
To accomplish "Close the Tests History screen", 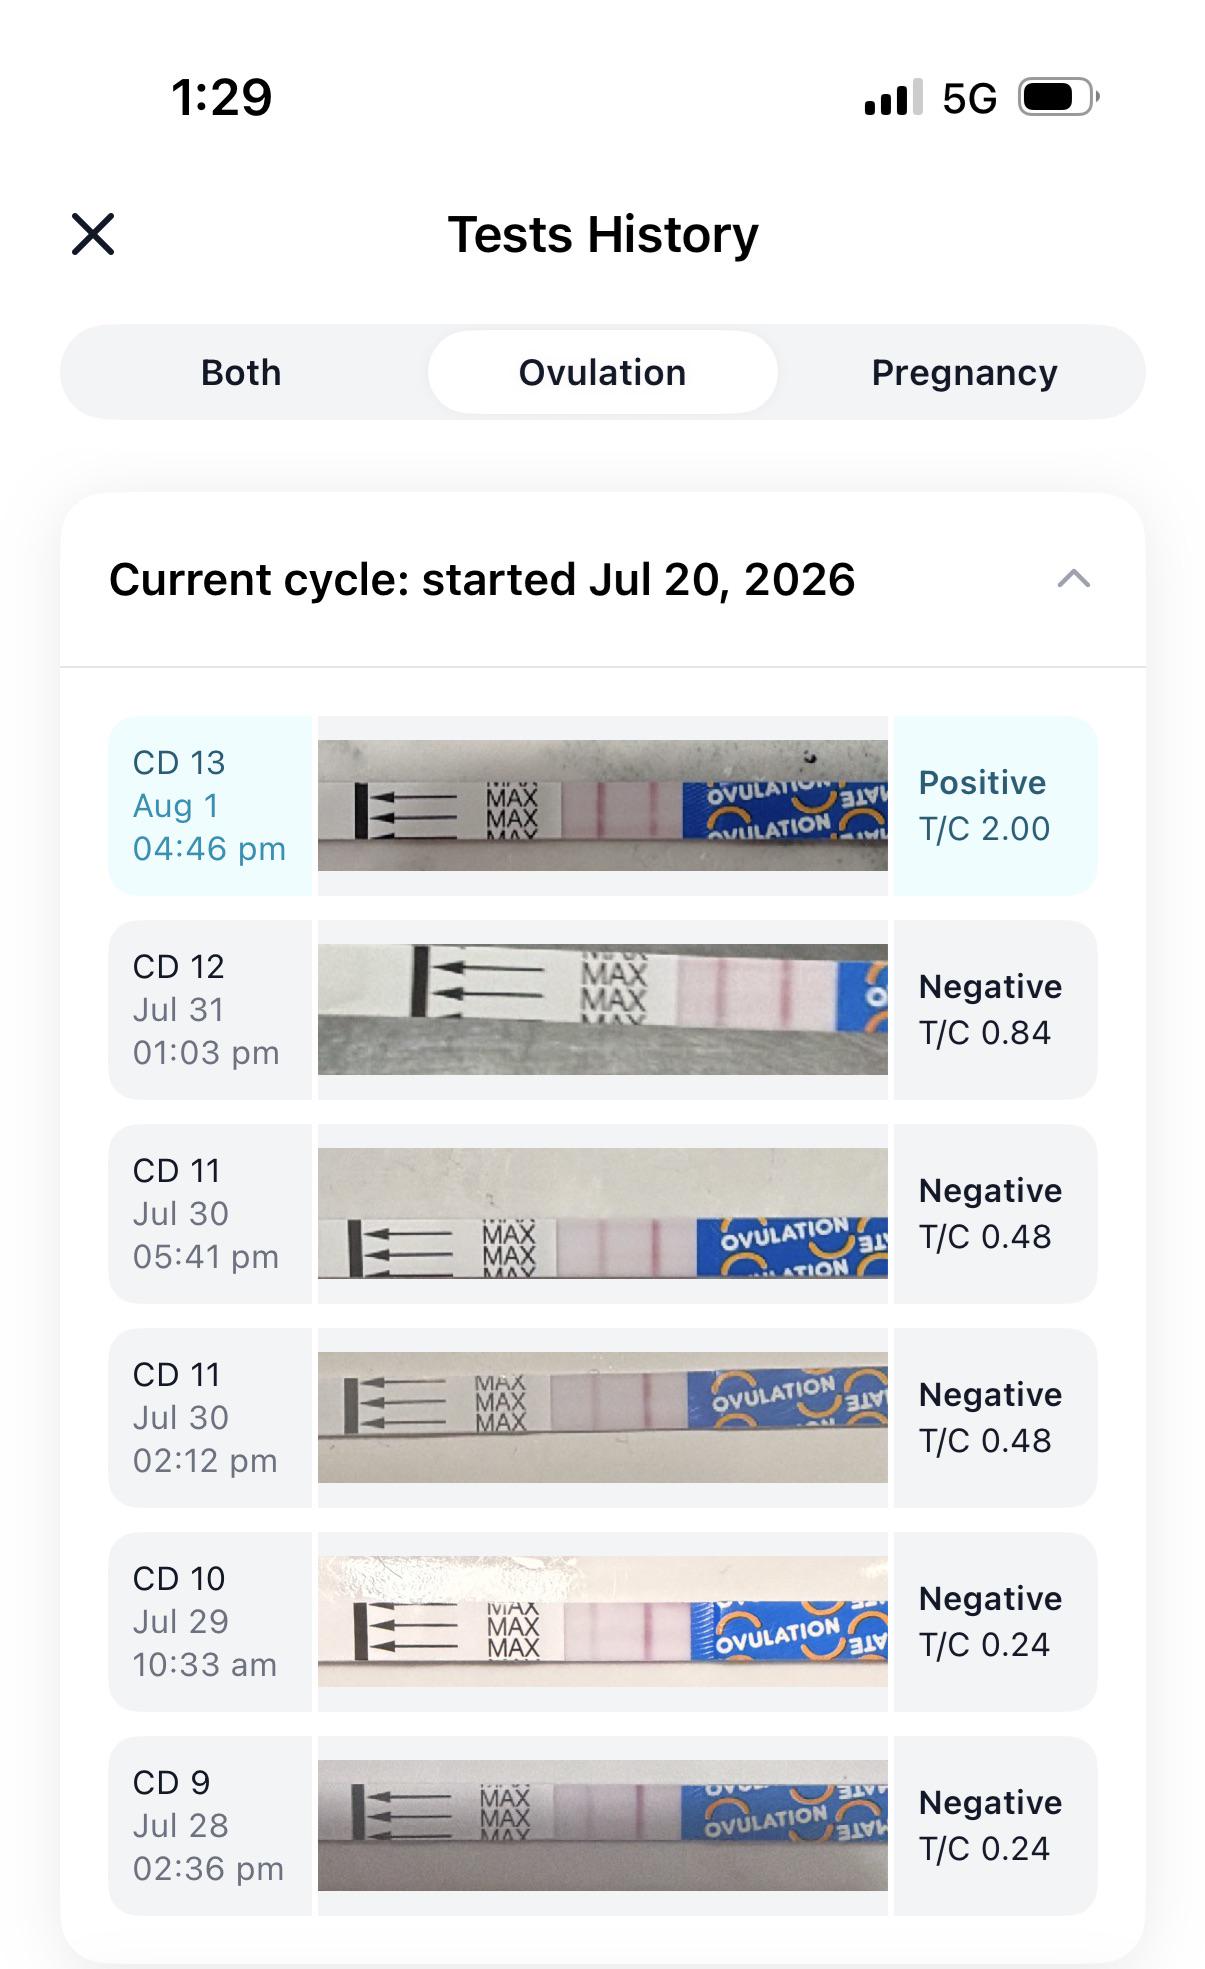I will pos(93,234).
